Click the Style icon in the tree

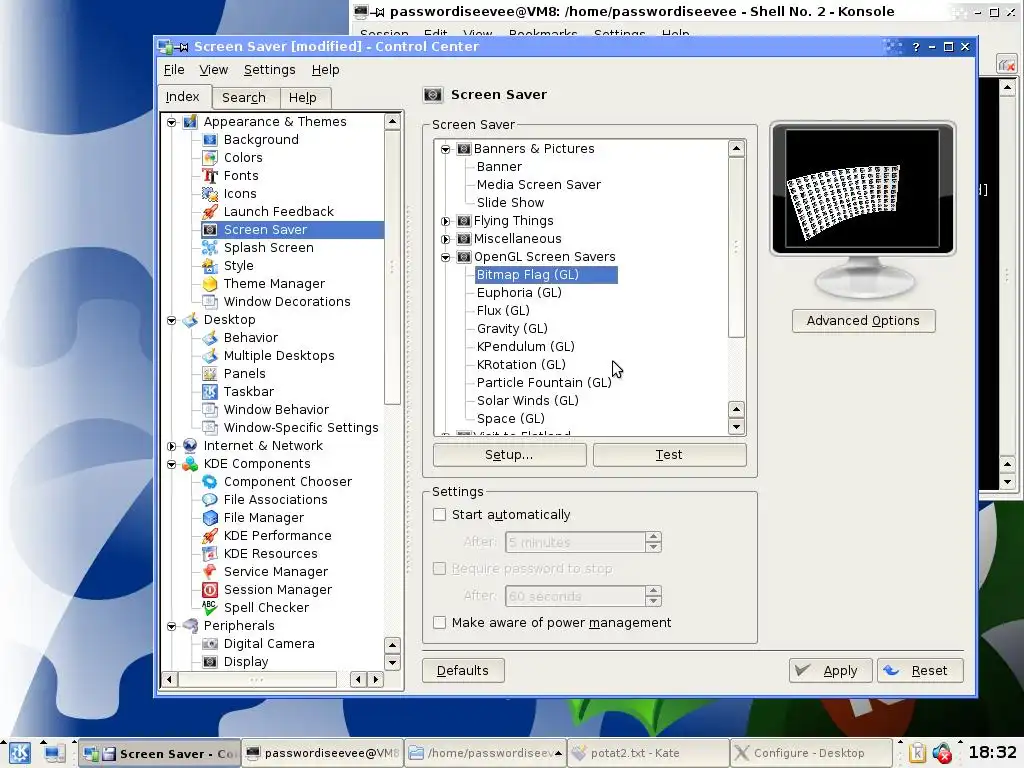210,266
